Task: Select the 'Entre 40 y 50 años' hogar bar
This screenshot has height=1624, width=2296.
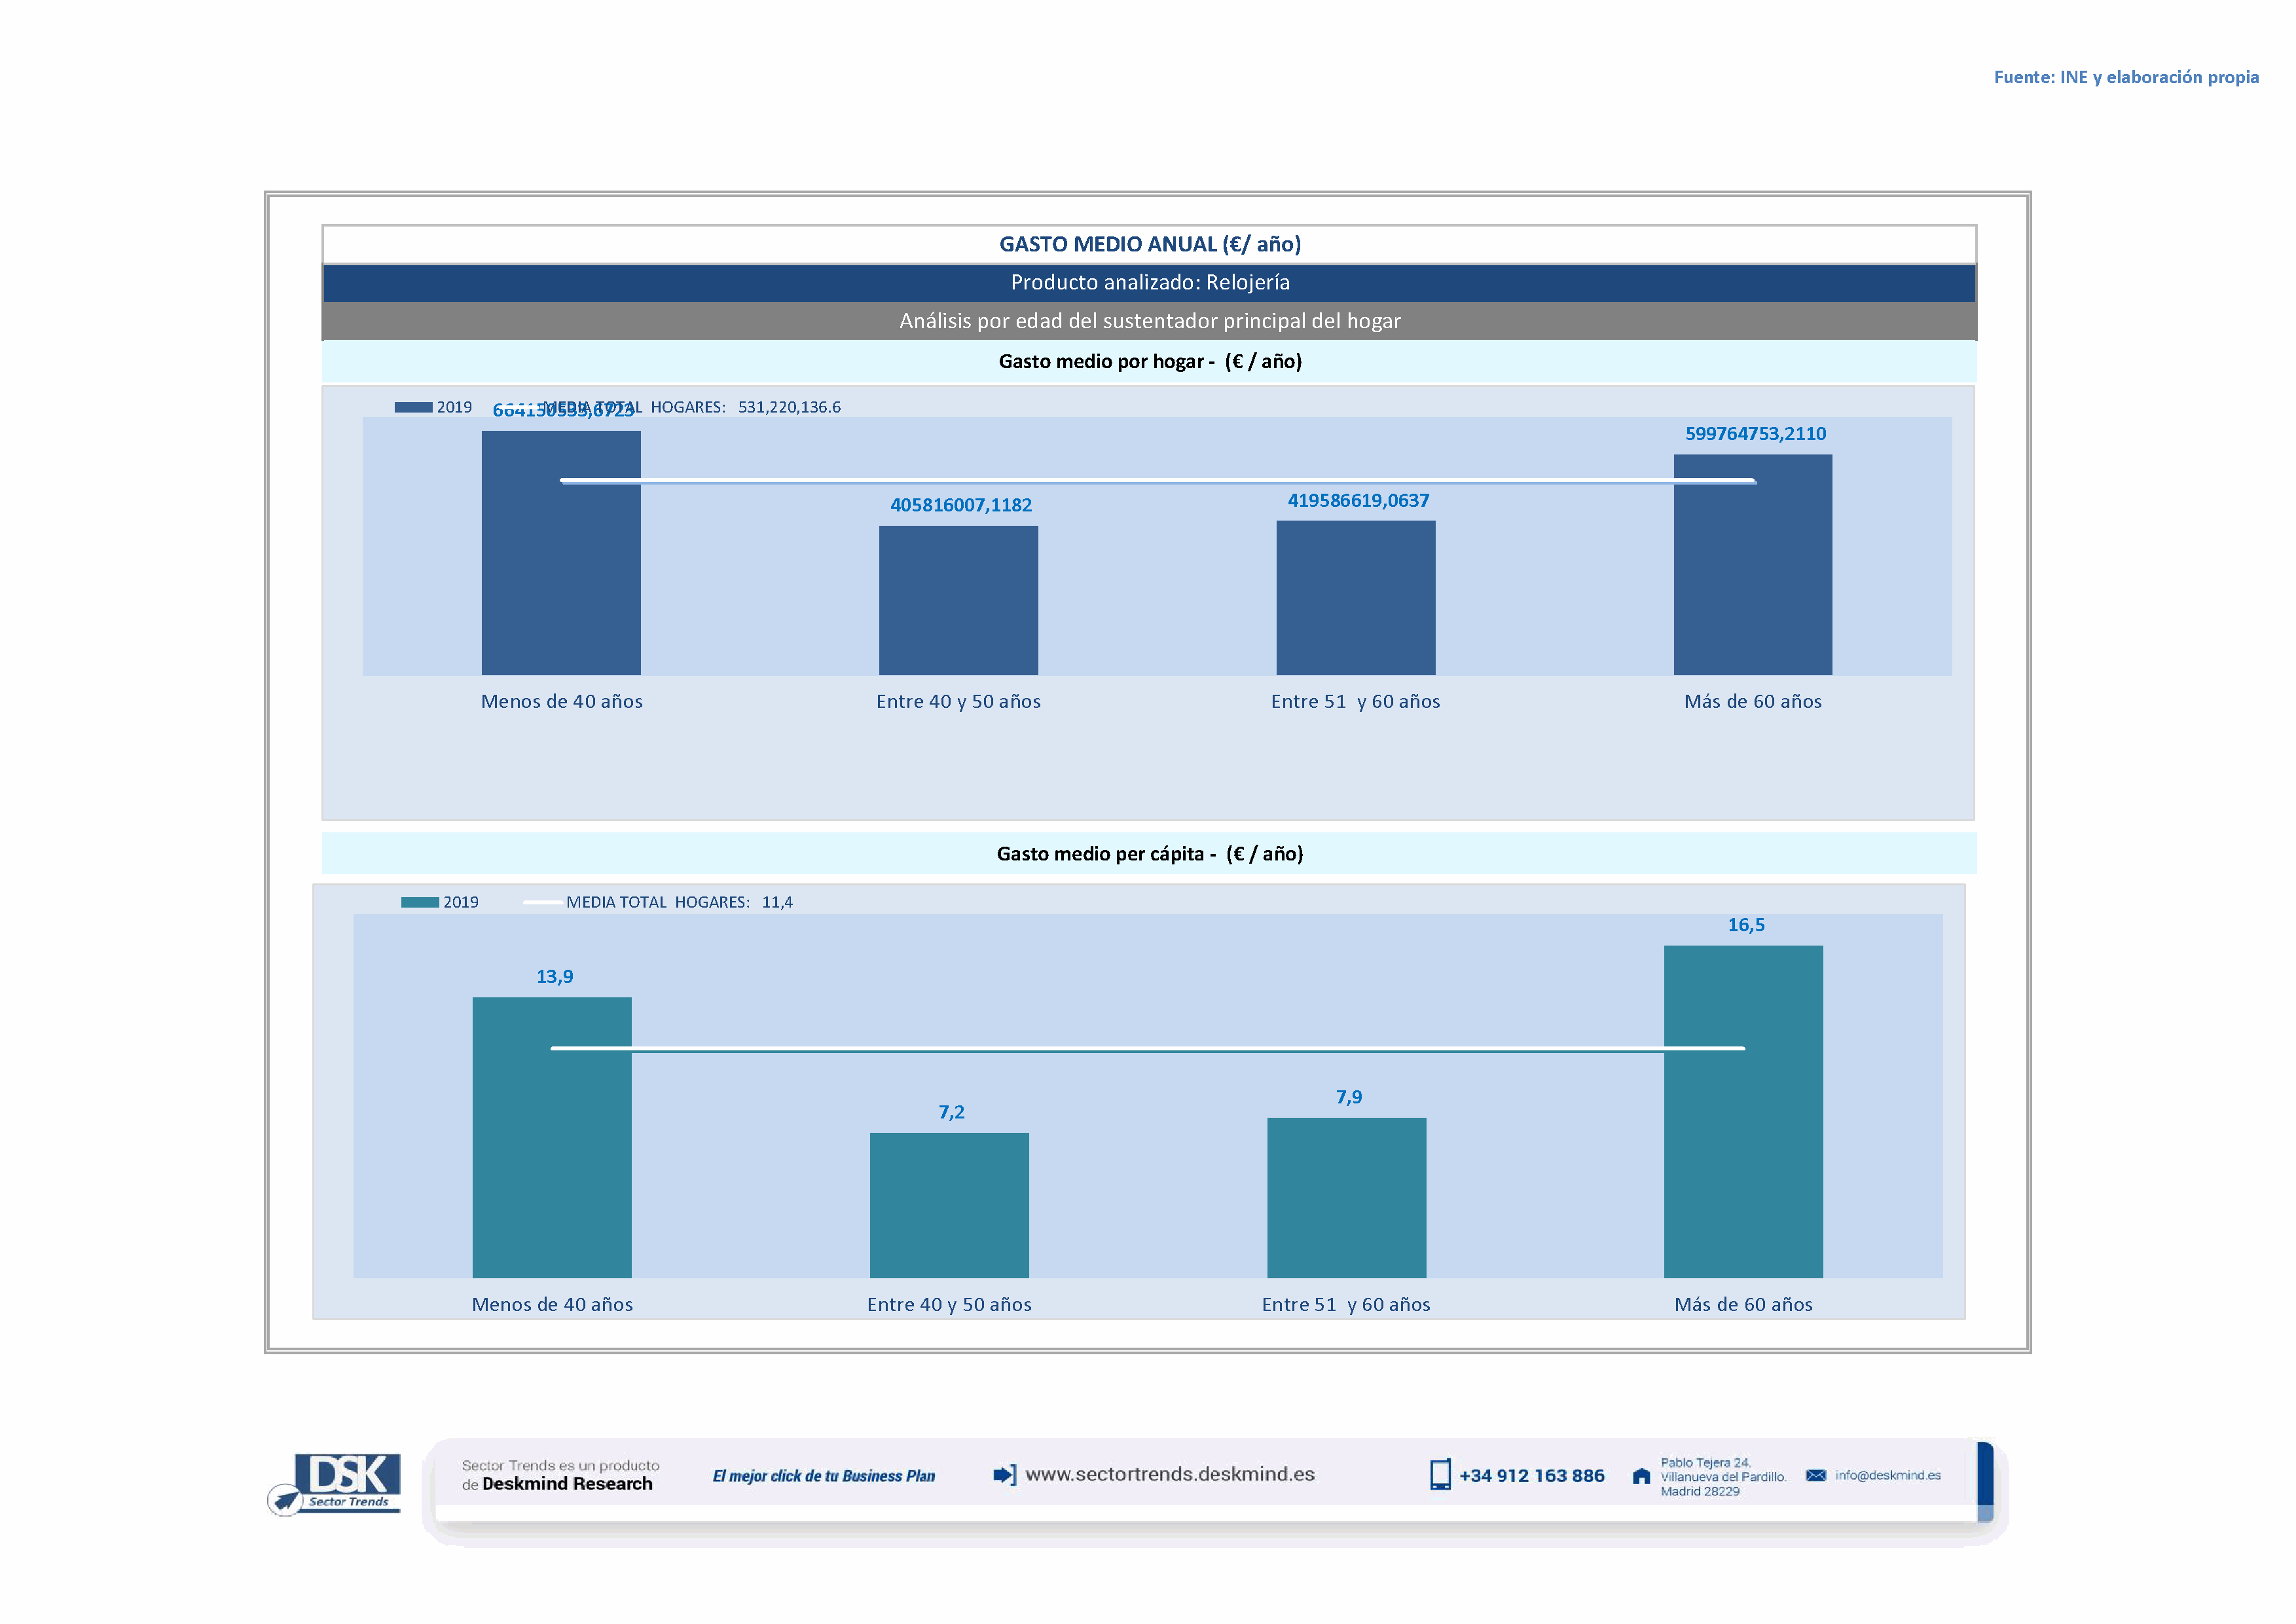Action: pyautogui.click(x=958, y=600)
